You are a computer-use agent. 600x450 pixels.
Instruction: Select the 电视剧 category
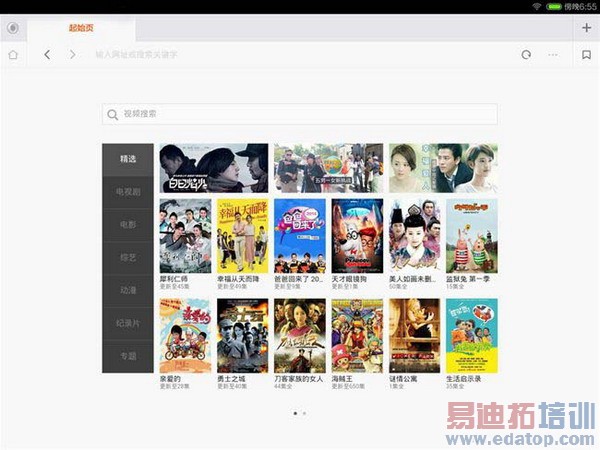[128, 192]
